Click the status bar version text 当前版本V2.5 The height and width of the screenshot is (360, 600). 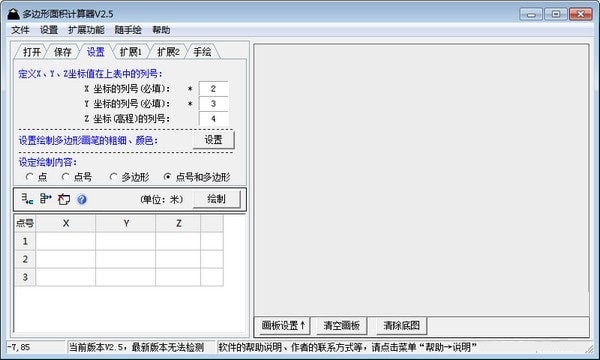(x=99, y=347)
